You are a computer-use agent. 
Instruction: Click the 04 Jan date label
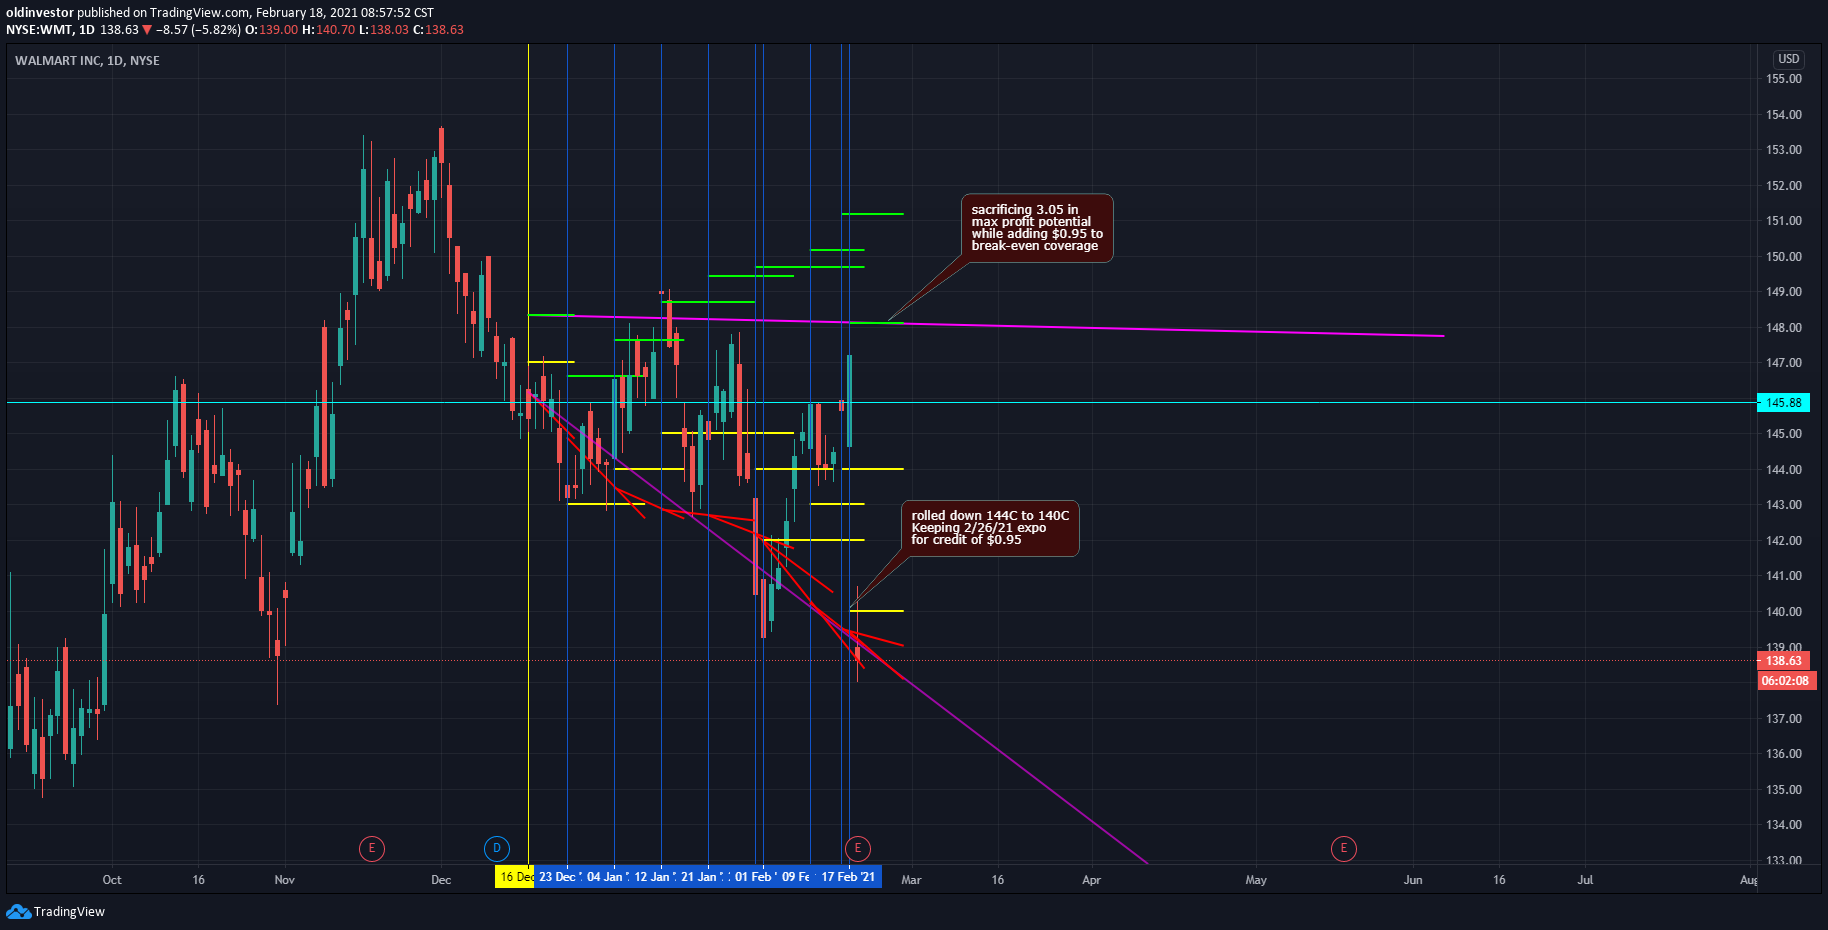coord(605,877)
